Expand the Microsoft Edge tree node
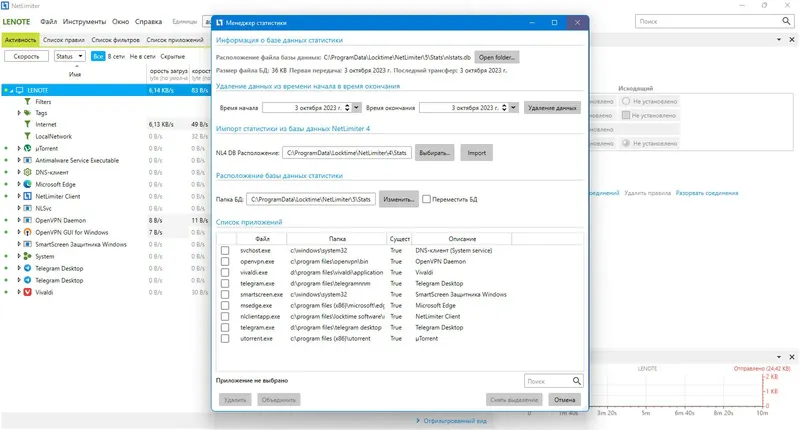The height and width of the screenshot is (430, 800). [x=19, y=184]
